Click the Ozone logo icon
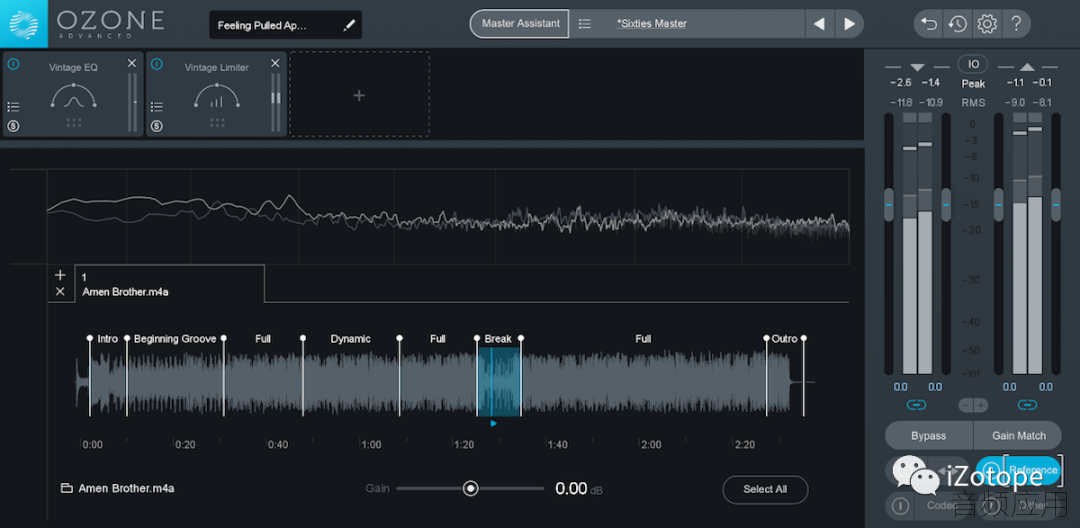 point(23,23)
